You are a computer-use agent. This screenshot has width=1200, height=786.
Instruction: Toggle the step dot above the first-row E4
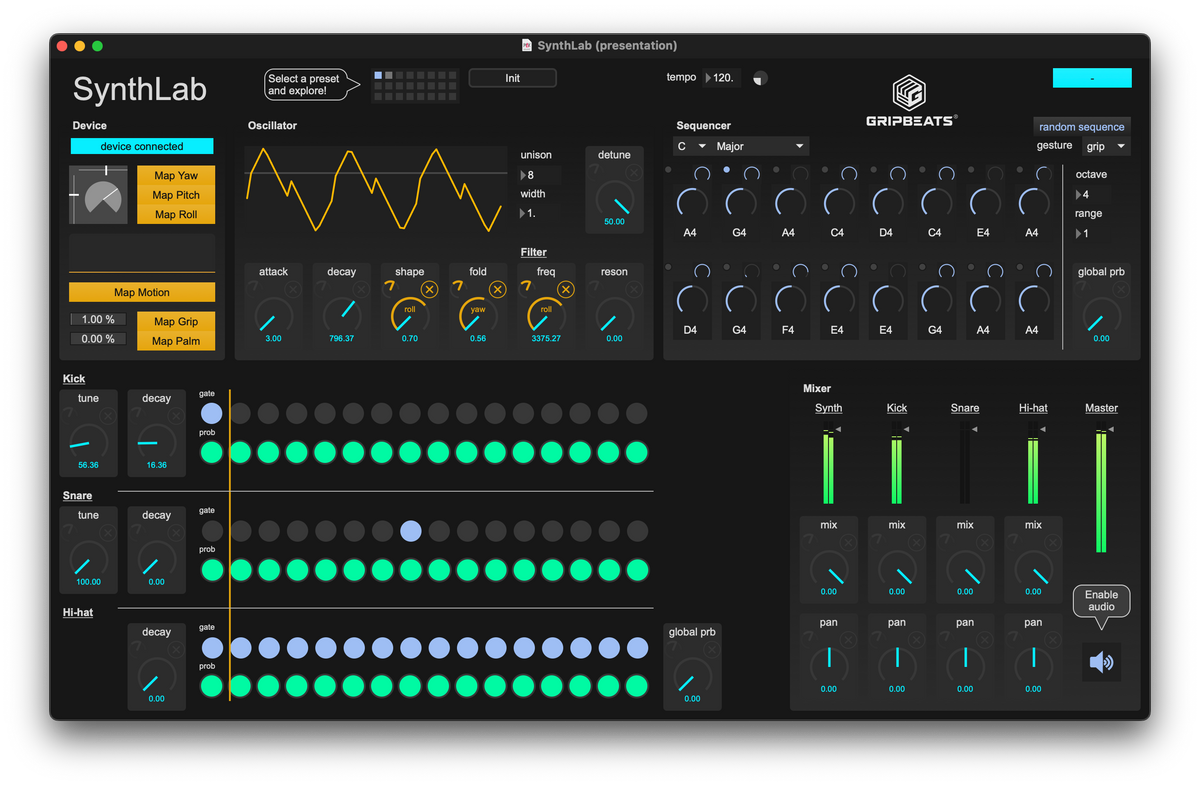pos(970,170)
